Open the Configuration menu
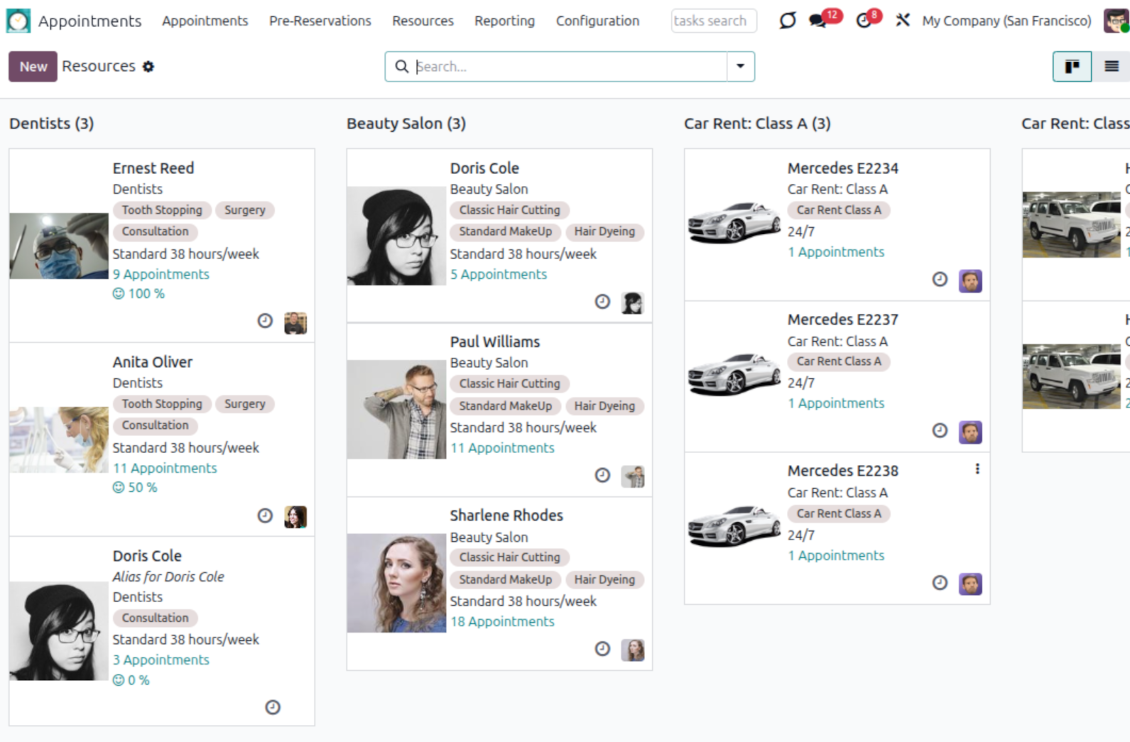Viewport: 1130px width, 742px height. tap(597, 21)
